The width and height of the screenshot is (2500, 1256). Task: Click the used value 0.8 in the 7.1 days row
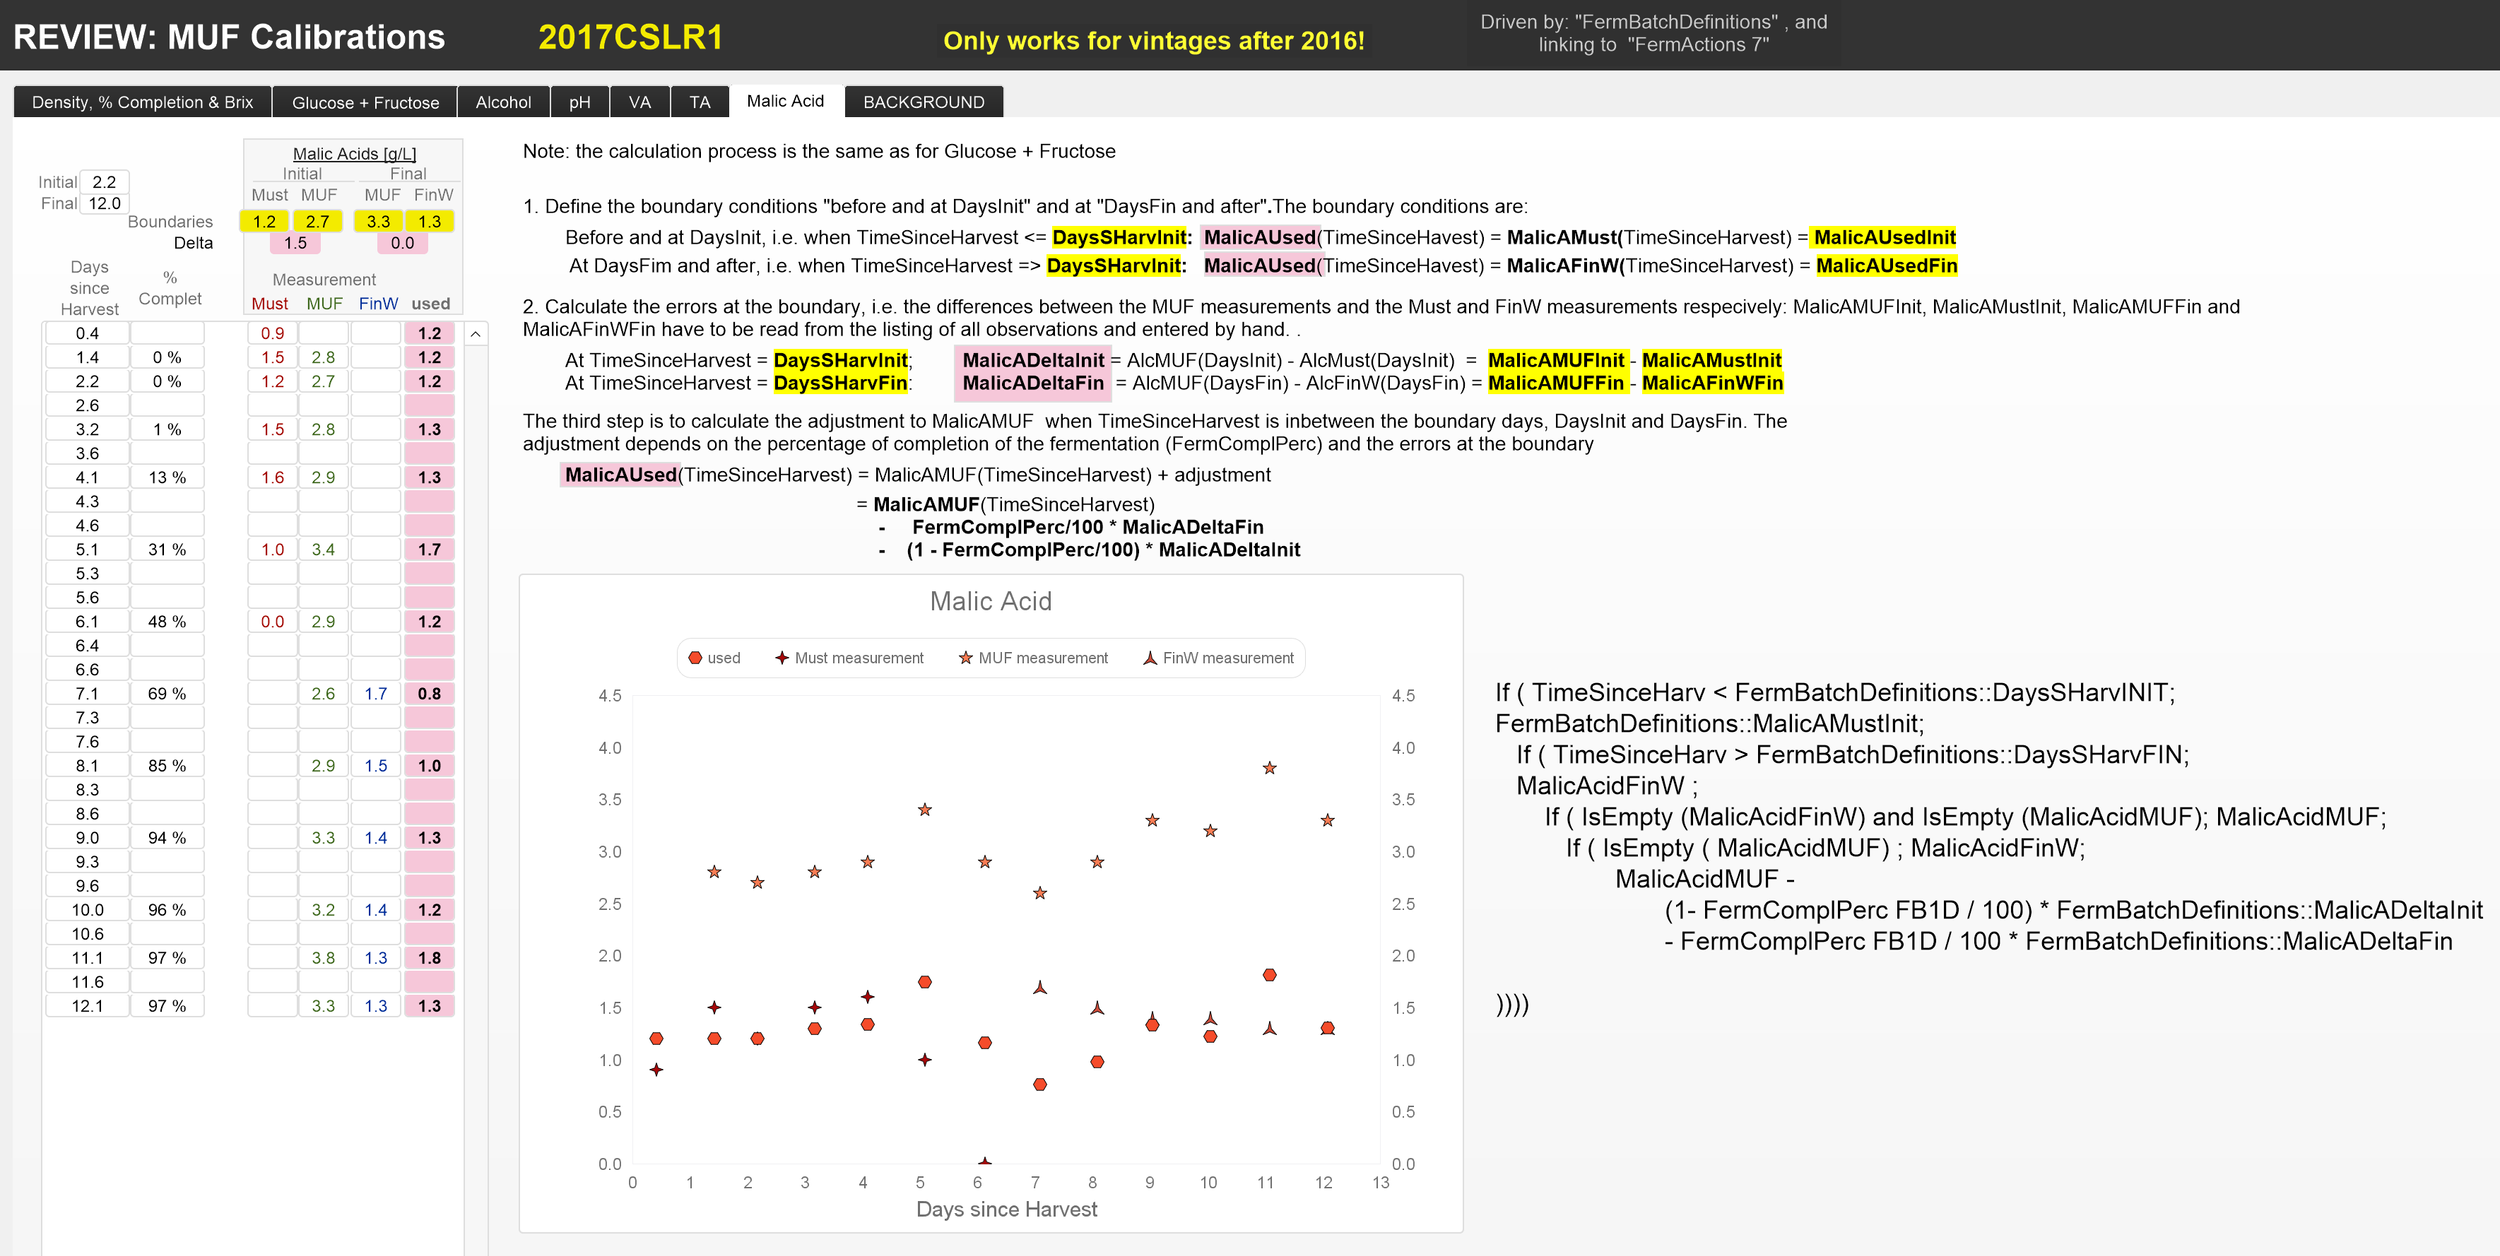click(429, 694)
